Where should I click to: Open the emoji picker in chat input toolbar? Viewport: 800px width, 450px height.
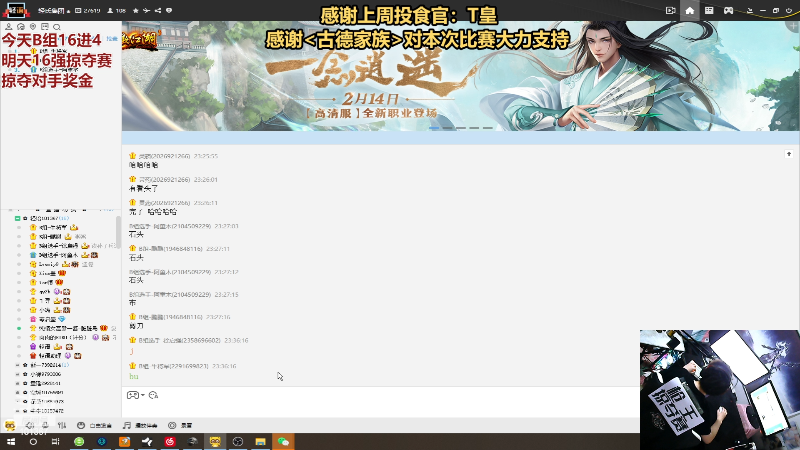154,395
